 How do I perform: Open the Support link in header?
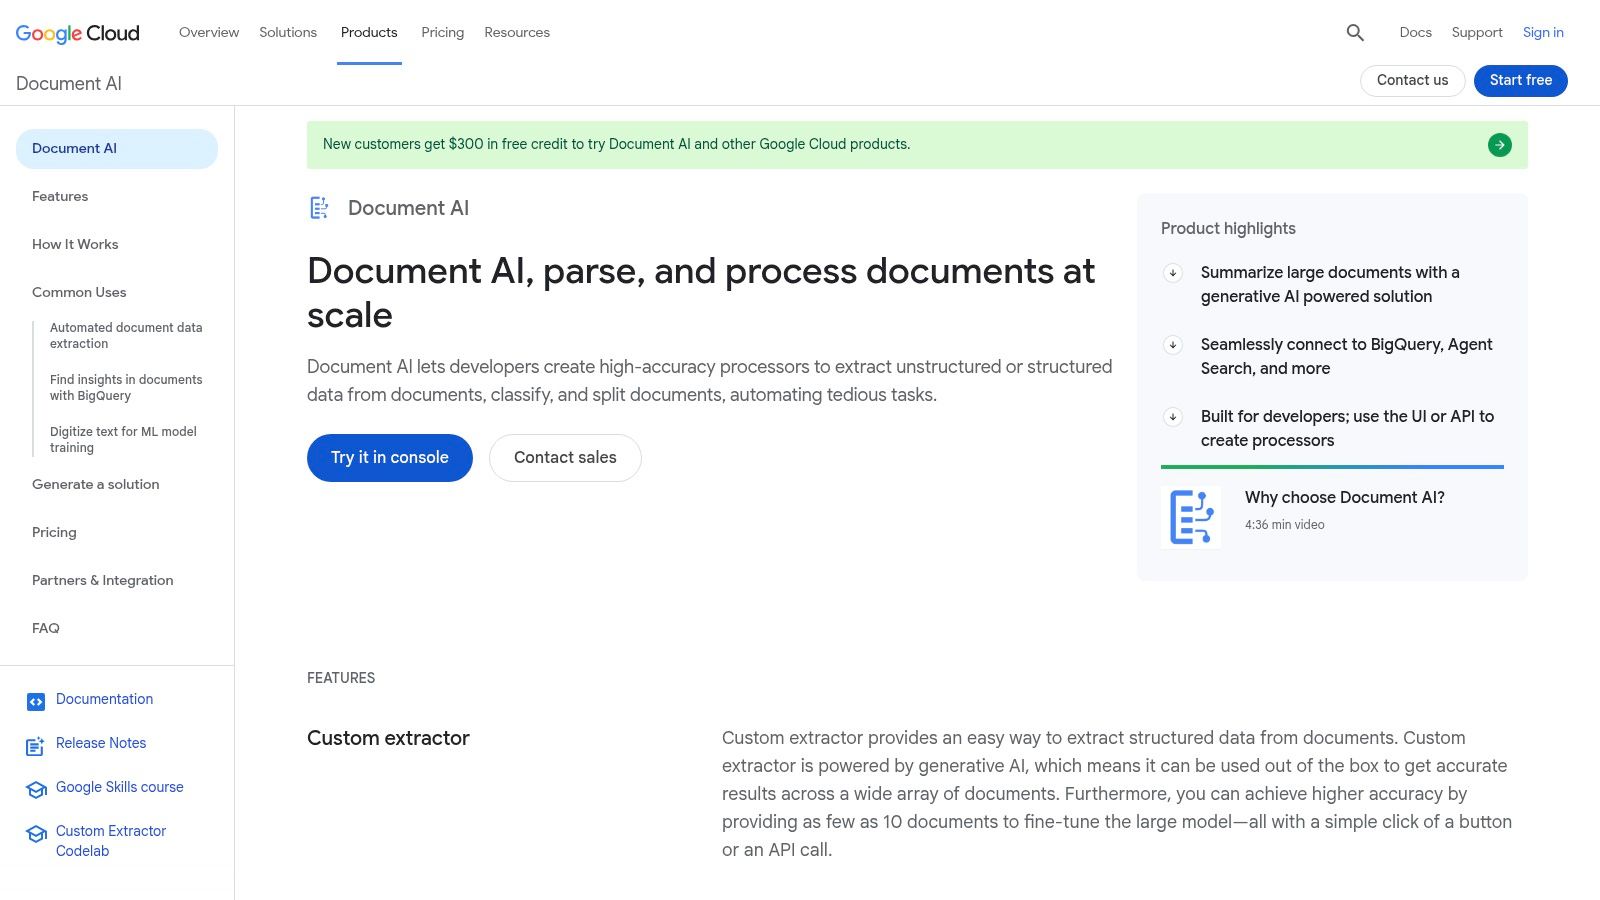(1477, 32)
